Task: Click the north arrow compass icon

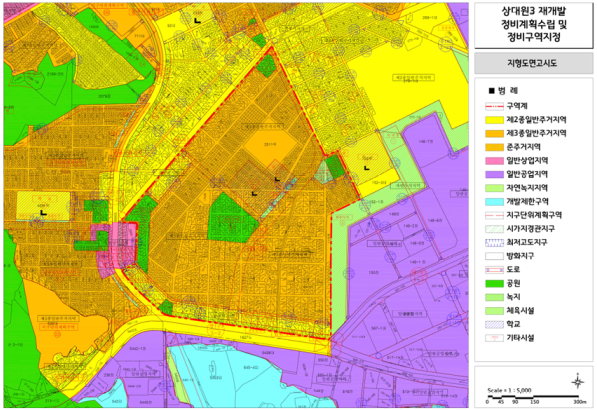Action: tap(578, 381)
